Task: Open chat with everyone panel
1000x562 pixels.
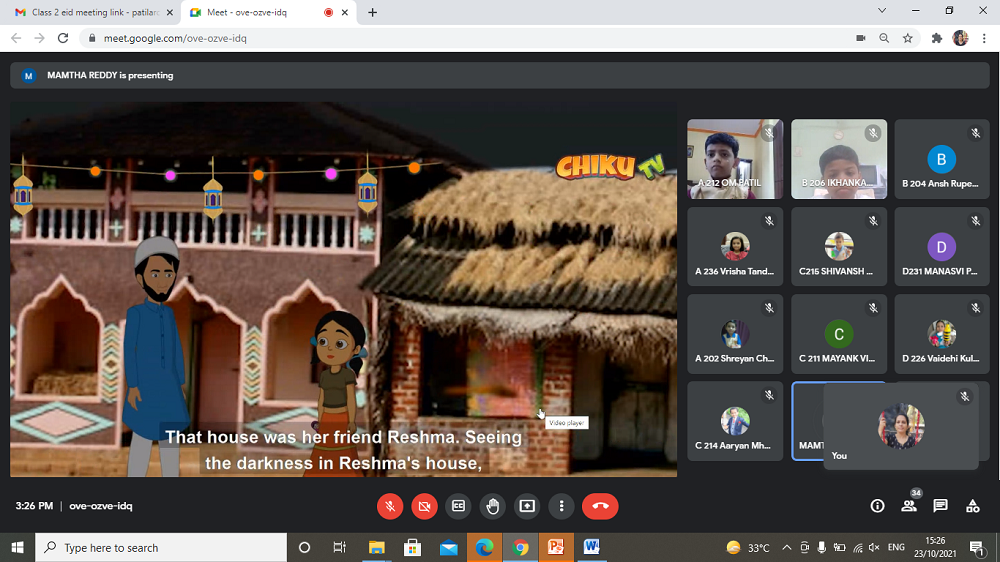Action: coord(940,506)
